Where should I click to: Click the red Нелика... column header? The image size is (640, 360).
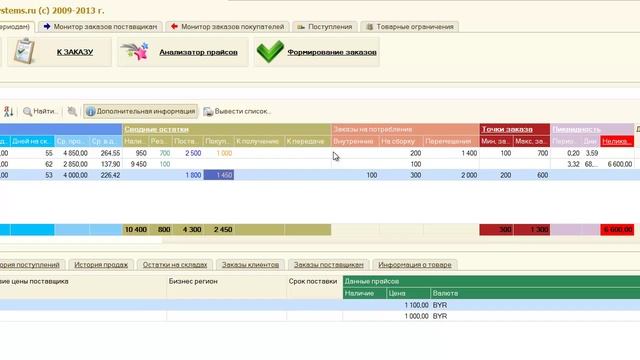click(617, 141)
